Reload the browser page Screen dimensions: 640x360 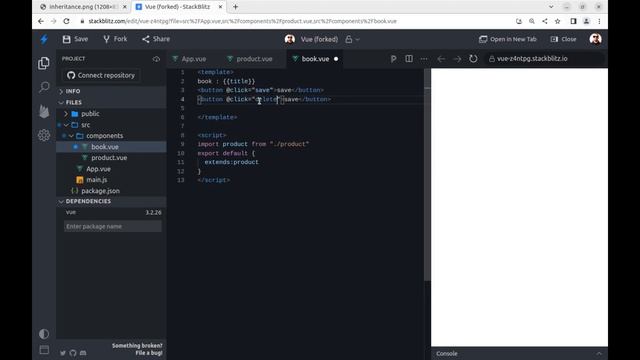point(66,21)
